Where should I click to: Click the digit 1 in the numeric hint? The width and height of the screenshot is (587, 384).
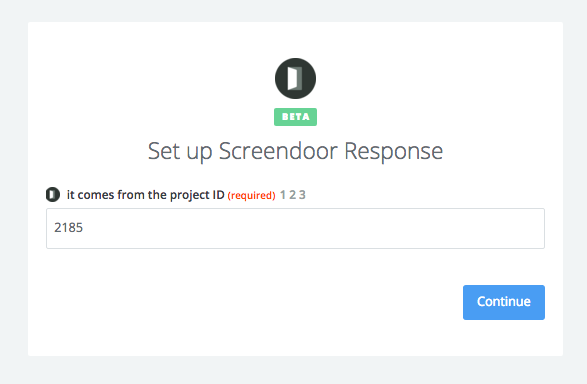coord(283,195)
